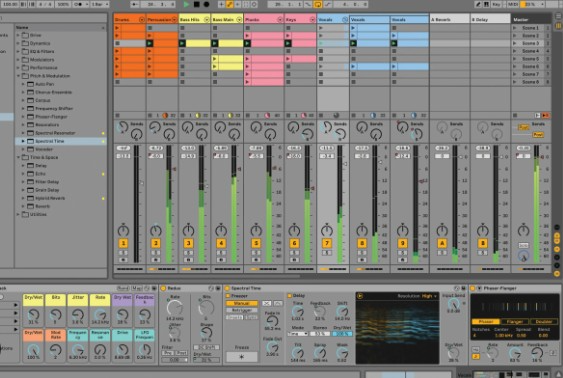This screenshot has width=563, height=378.
Task: Toggle the Key map mode button
Action: click(x=496, y=4)
